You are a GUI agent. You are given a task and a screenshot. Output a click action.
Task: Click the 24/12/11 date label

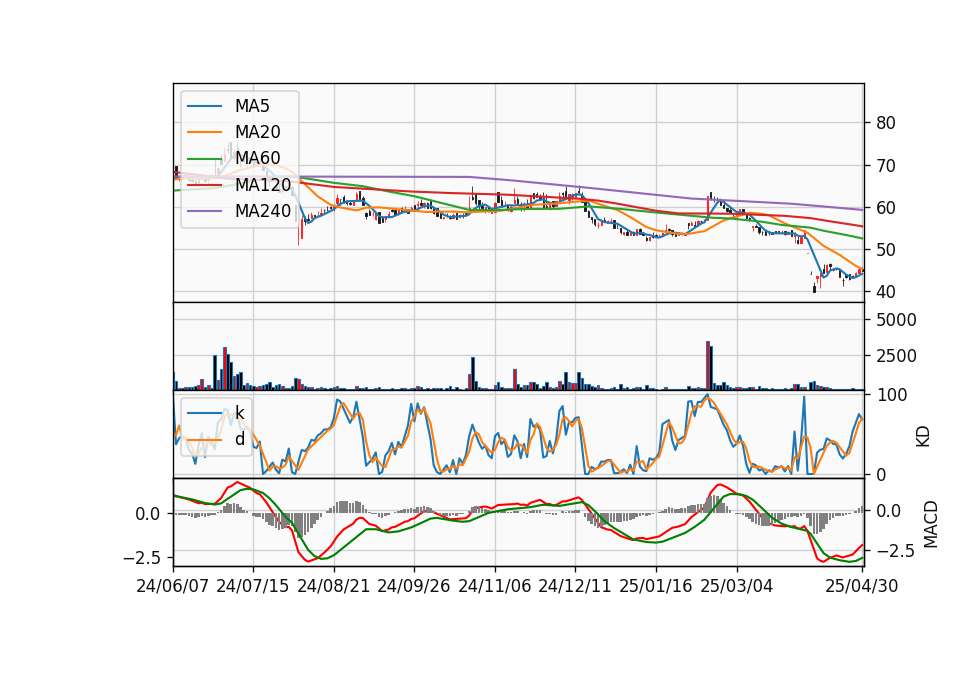(575, 586)
